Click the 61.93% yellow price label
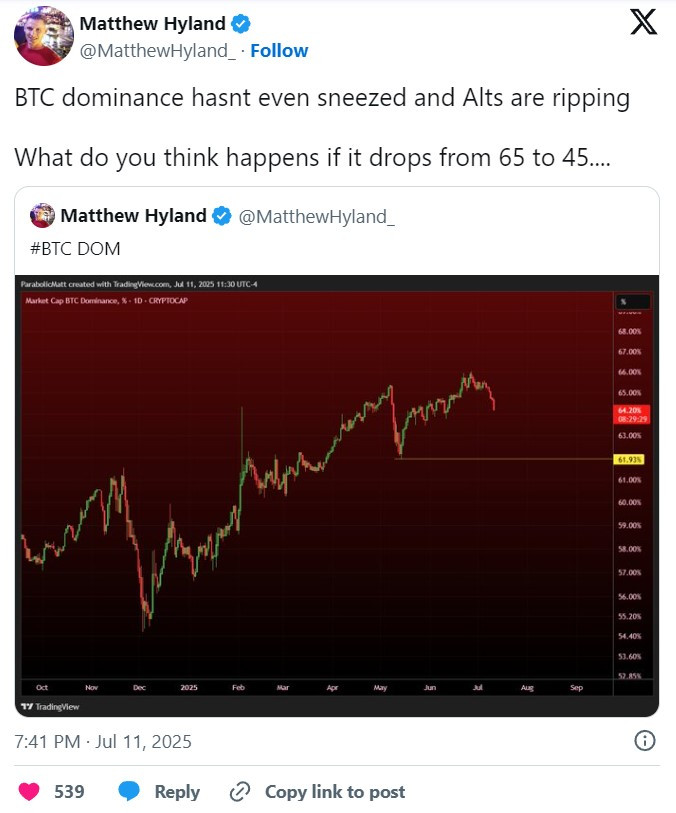This screenshot has width=676, height=813. [629, 459]
